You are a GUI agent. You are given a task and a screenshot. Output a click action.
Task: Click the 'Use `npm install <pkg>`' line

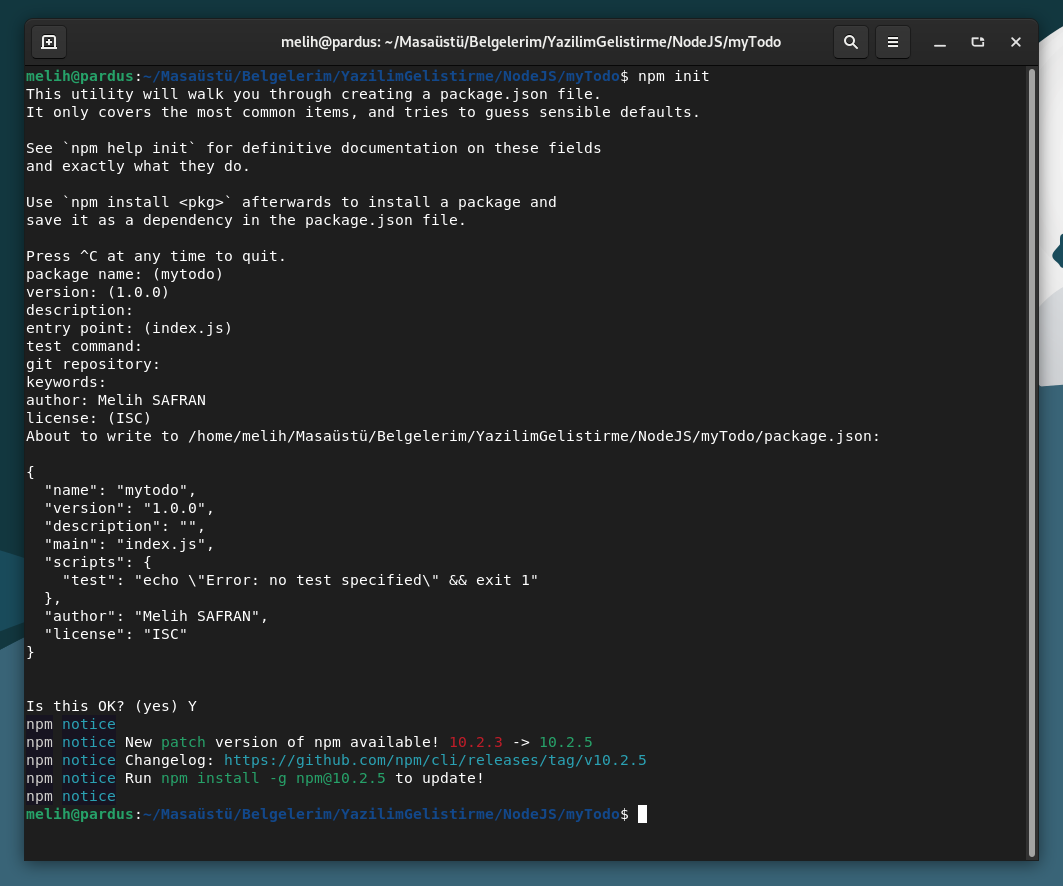pyautogui.click(x=291, y=202)
